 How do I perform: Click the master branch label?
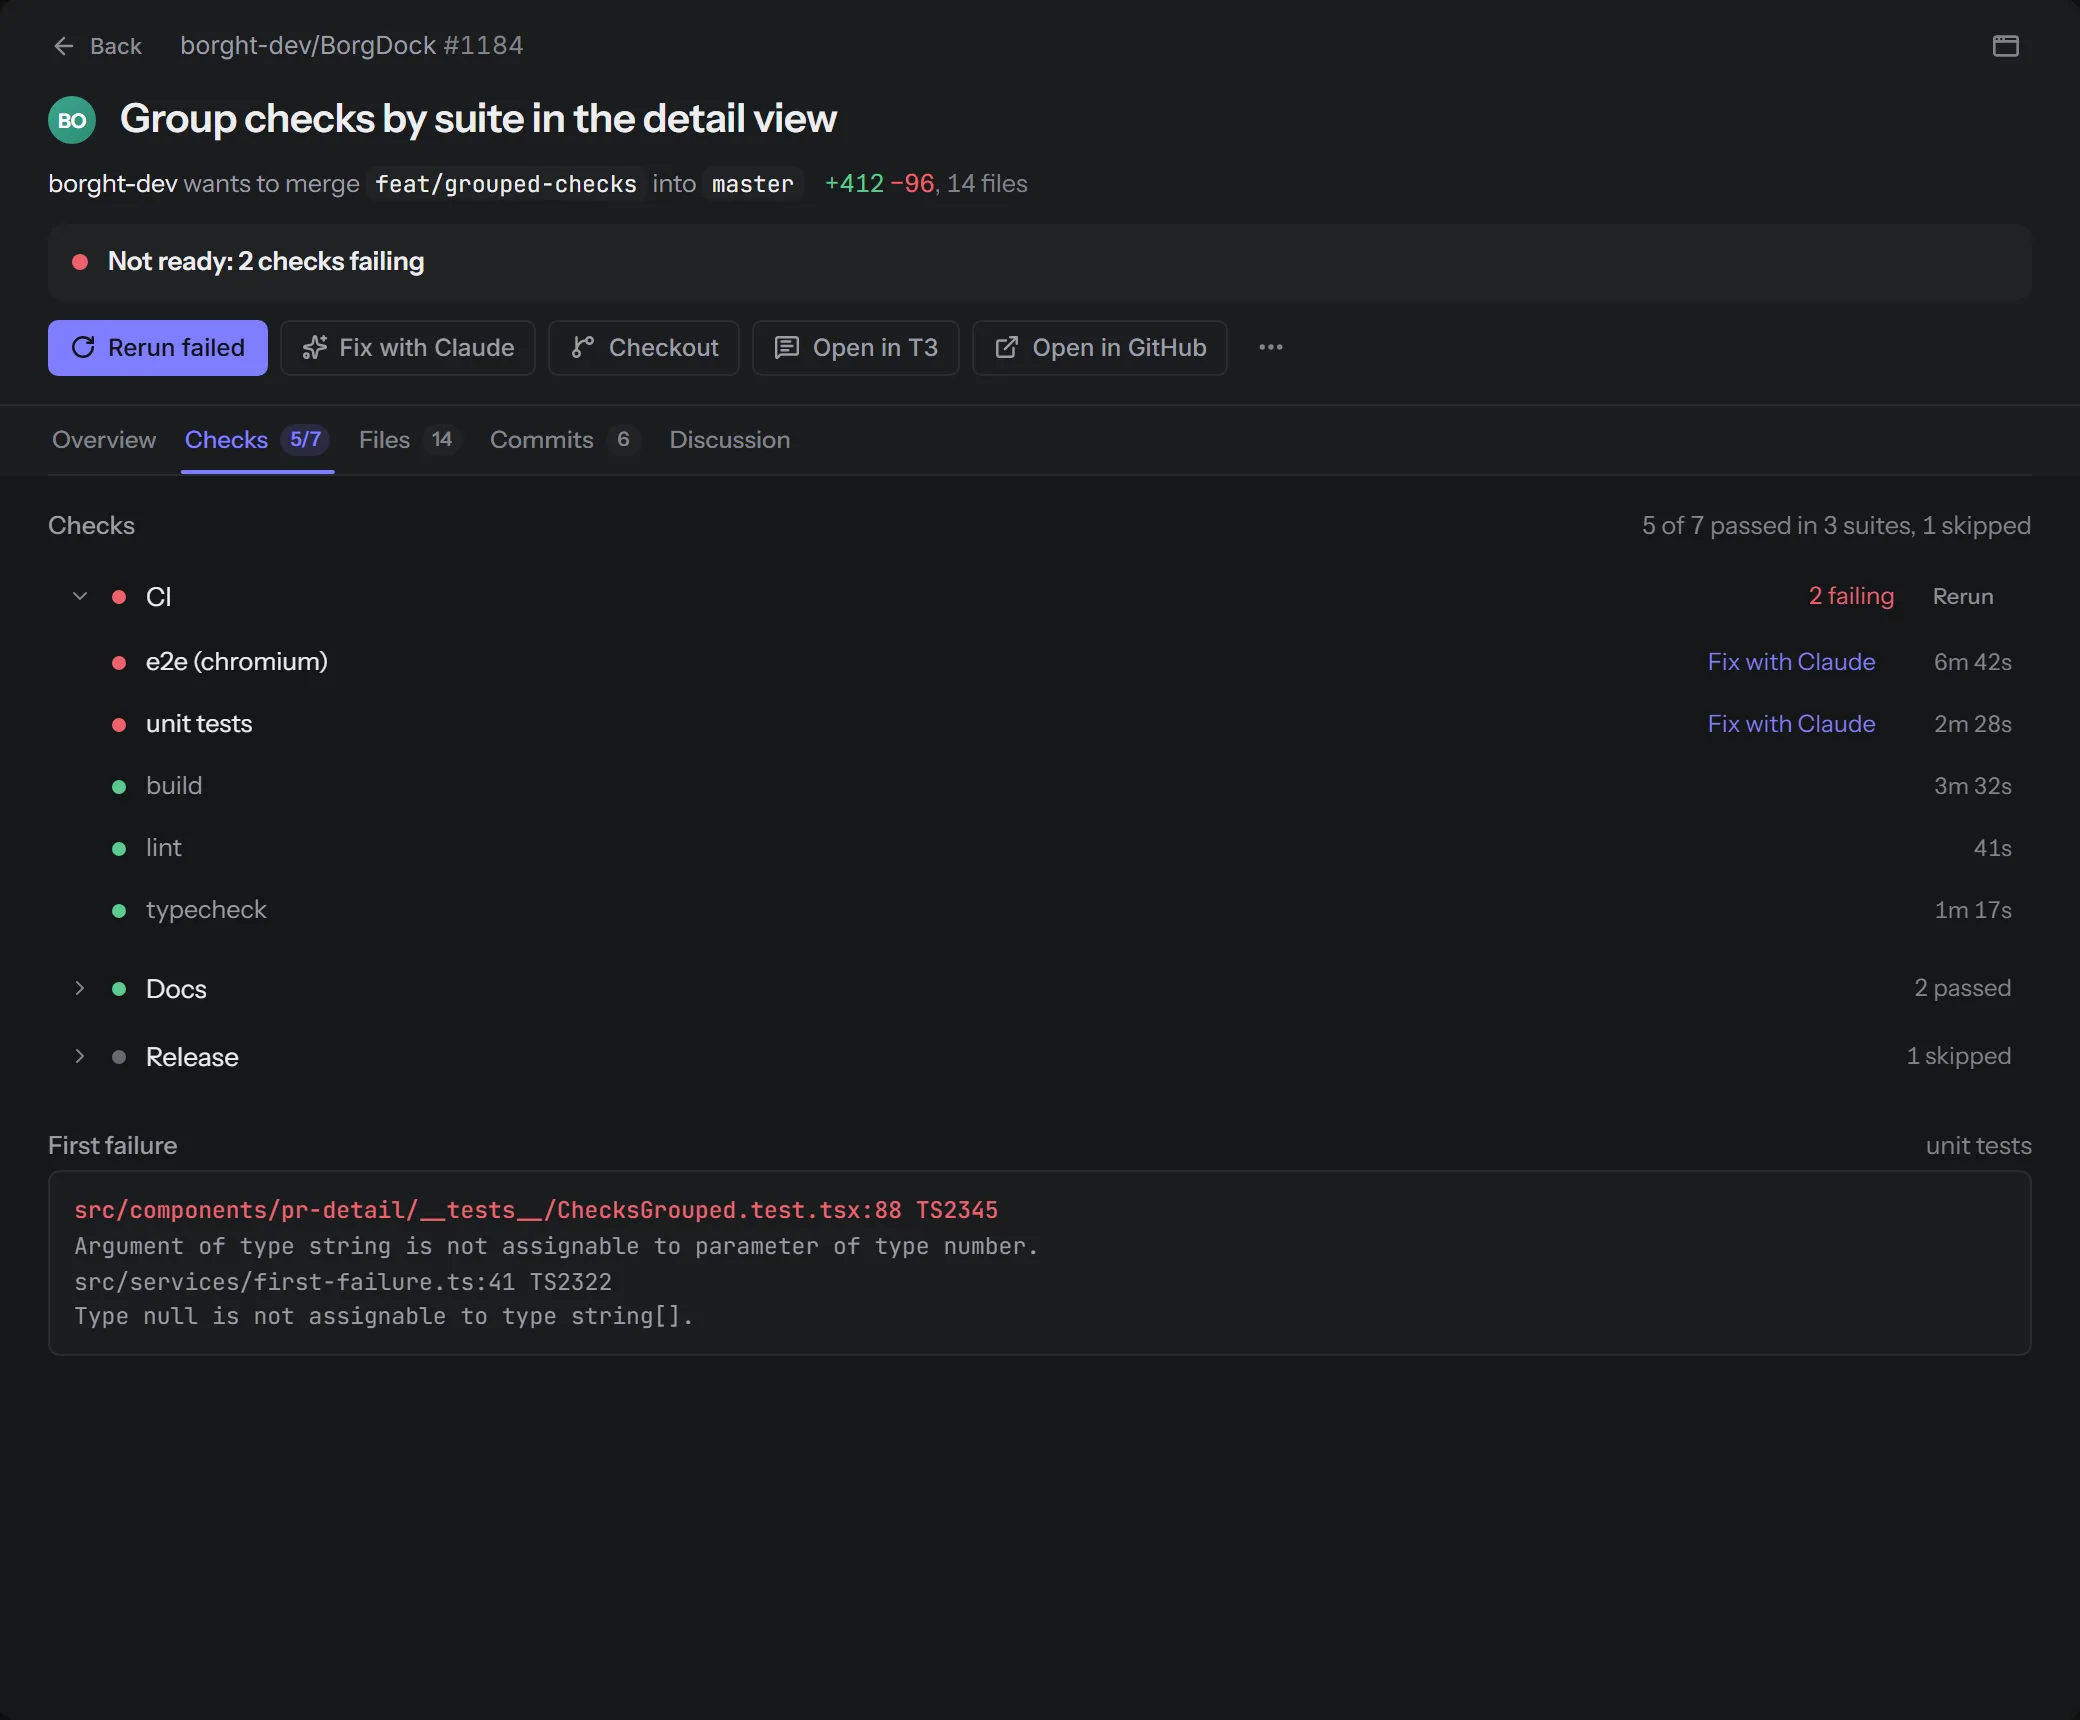click(x=753, y=184)
